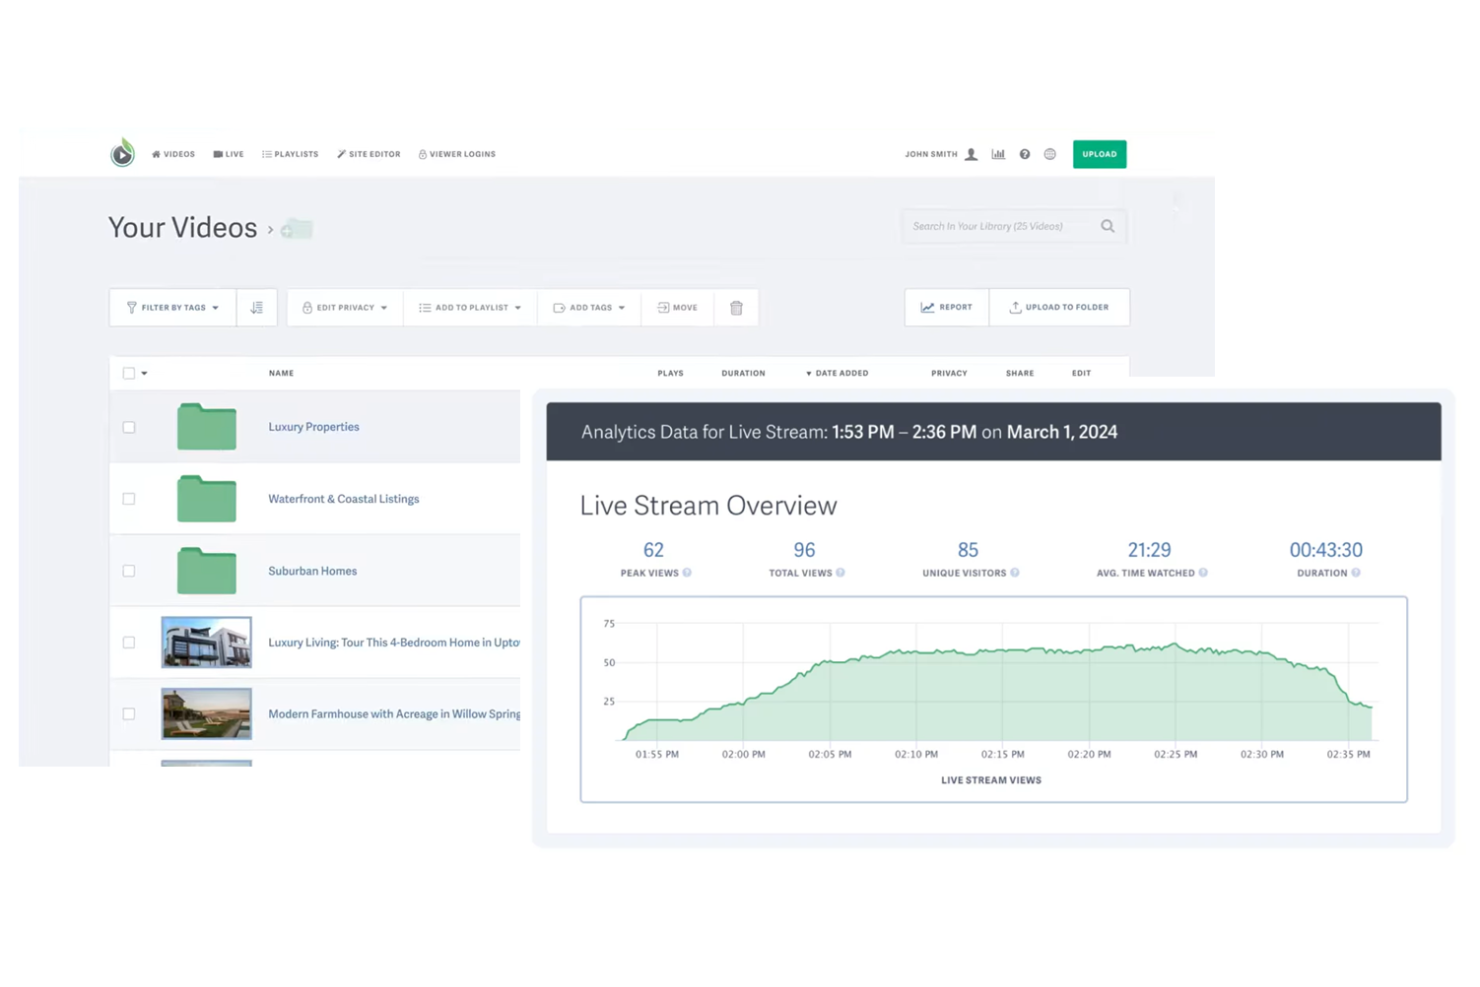1480x987 pixels.
Task: Open the Filter By Tags dropdown
Action: pos(171,307)
